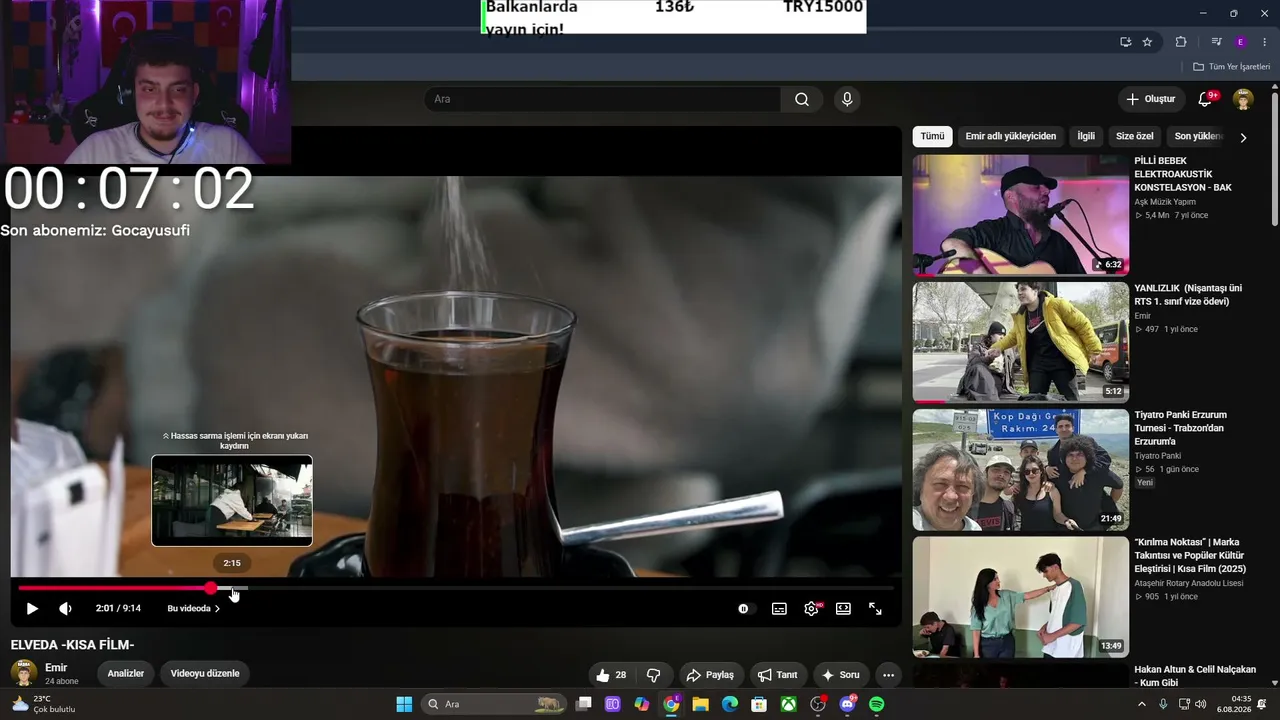This screenshot has height=720, width=1280.
Task: Click the seek preview thumbnail at 2:15
Action: tap(232, 500)
